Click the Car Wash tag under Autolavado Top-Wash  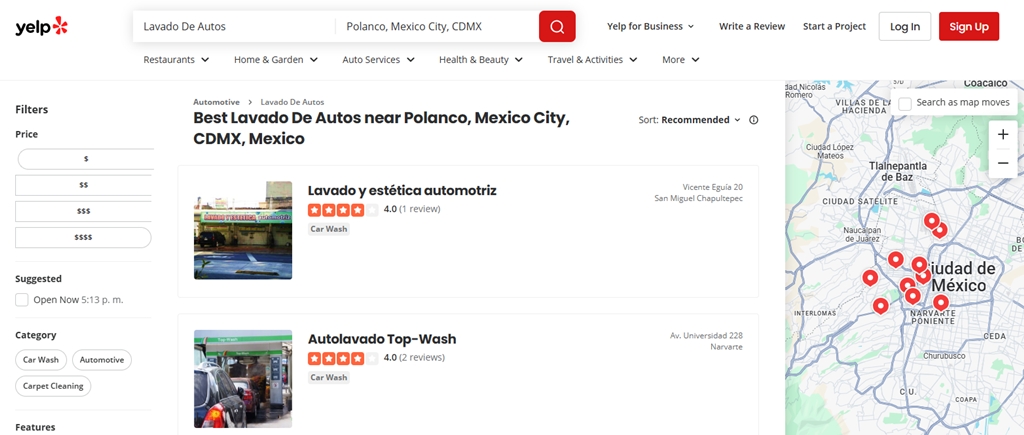click(328, 378)
